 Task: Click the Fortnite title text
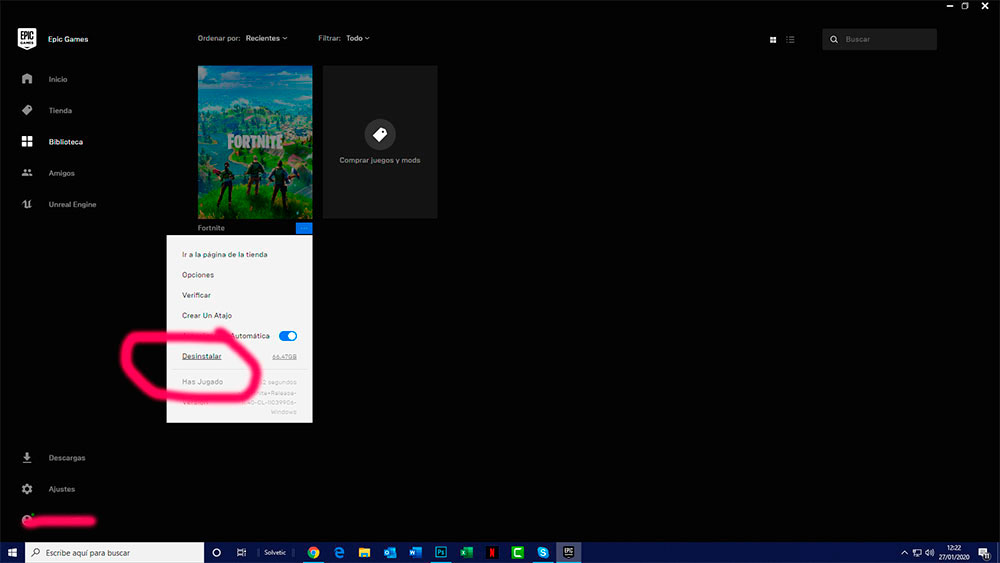pos(211,228)
